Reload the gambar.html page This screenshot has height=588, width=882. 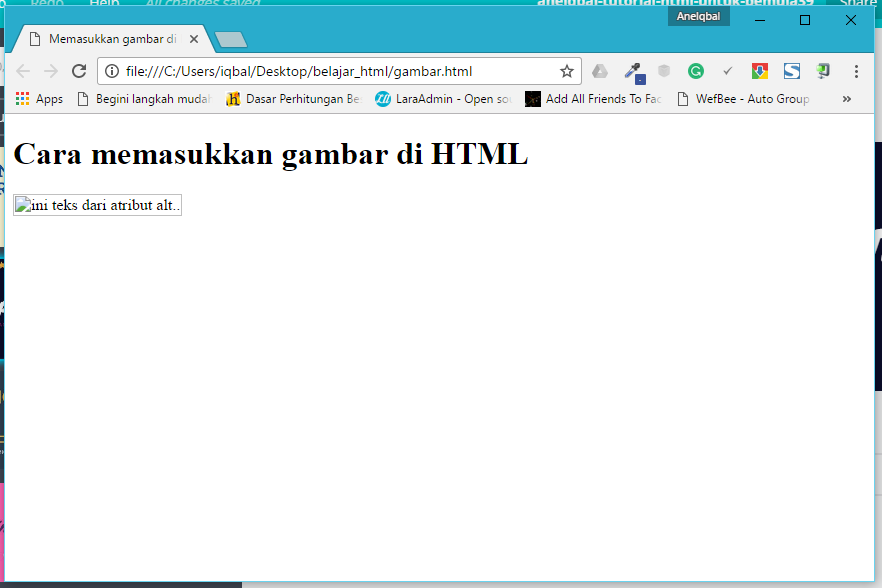point(79,71)
